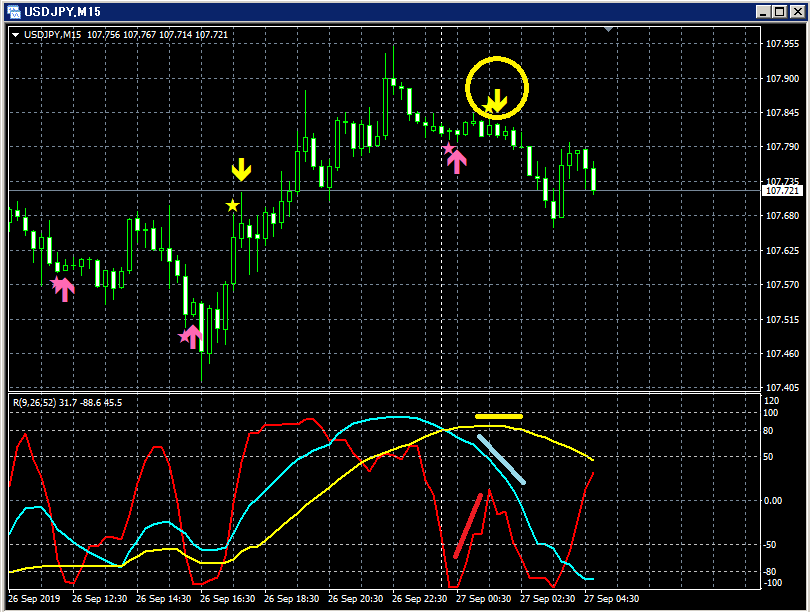810x612 pixels.
Task: Click the 107.460 price scale label
Action: tap(782, 354)
